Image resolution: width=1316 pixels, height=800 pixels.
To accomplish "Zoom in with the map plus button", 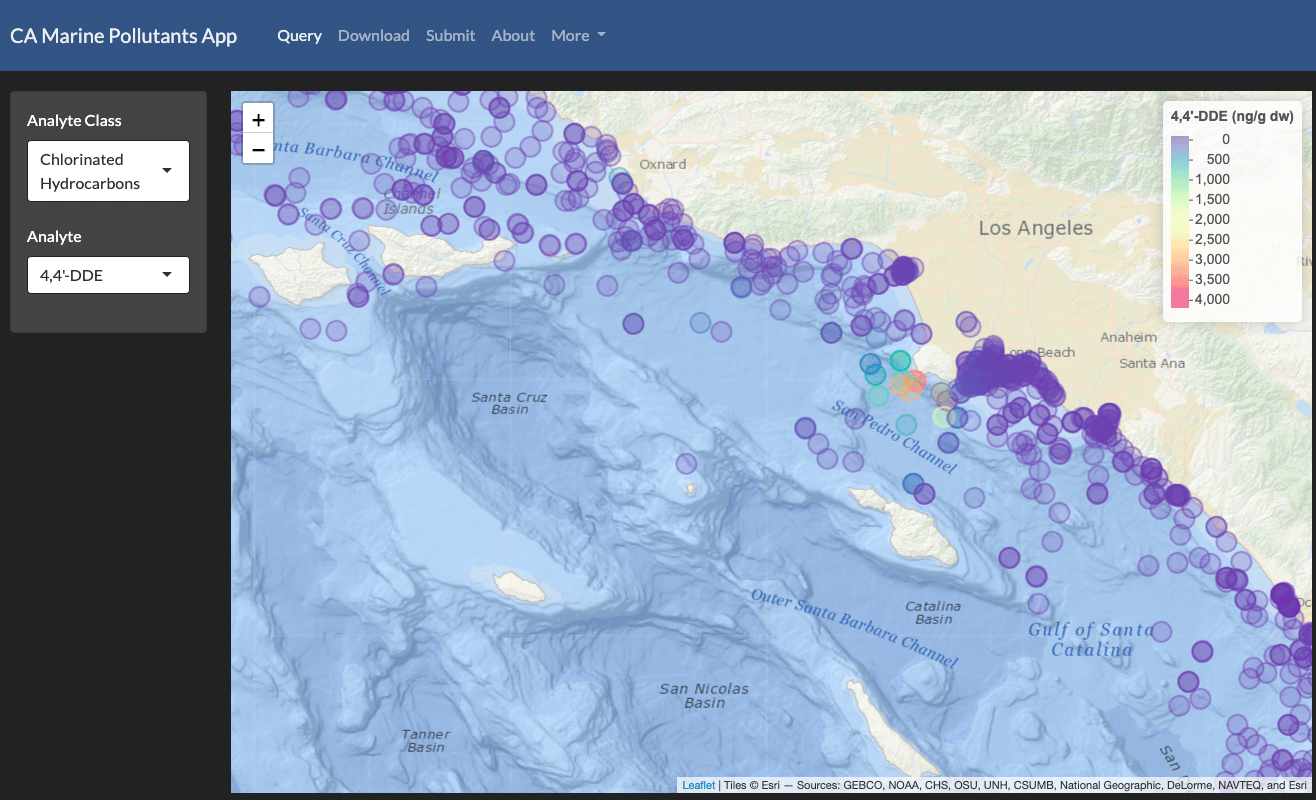I will [258, 120].
